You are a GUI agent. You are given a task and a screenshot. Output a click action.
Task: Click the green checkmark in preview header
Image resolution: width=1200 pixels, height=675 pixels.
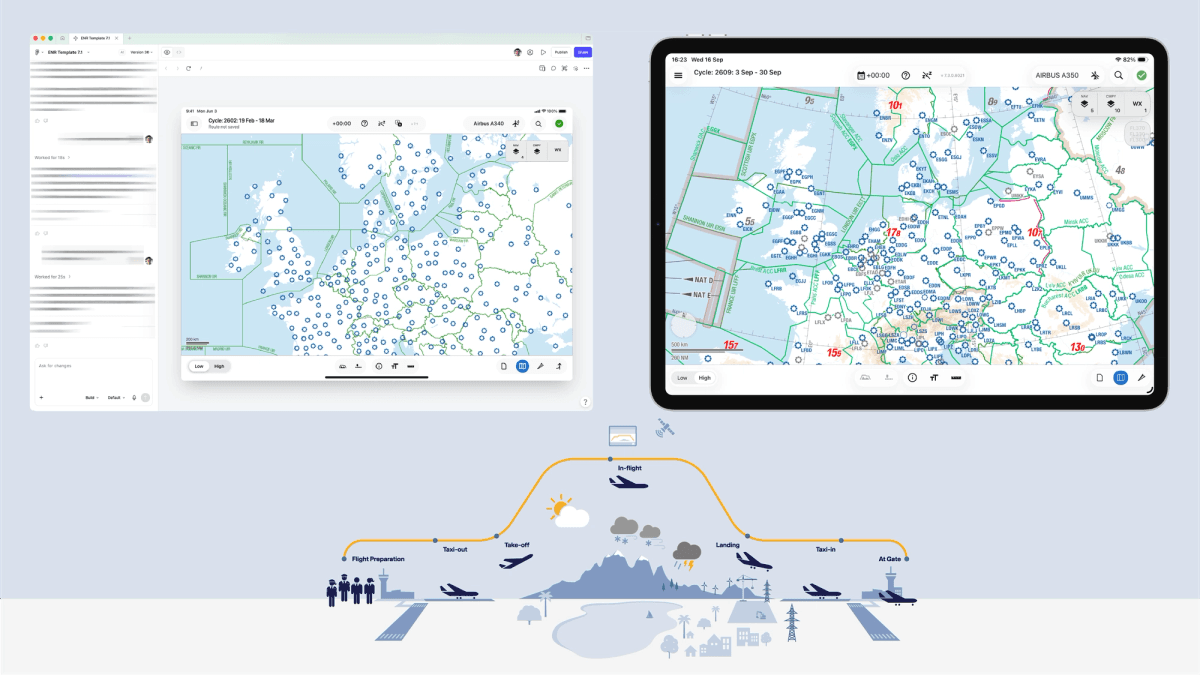(559, 124)
